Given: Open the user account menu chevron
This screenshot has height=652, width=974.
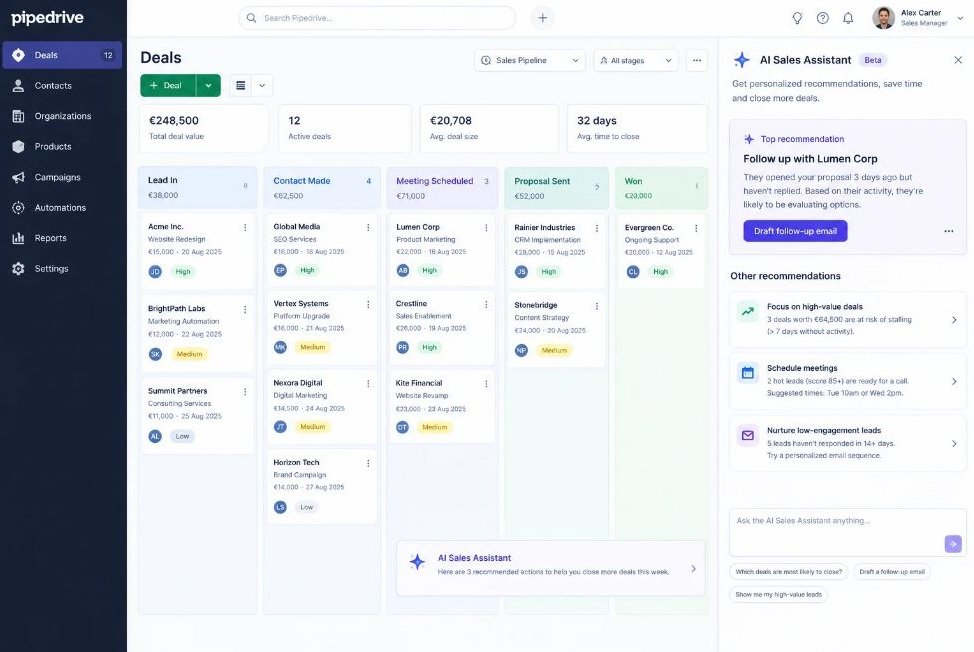Looking at the screenshot, I should coord(960,18).
